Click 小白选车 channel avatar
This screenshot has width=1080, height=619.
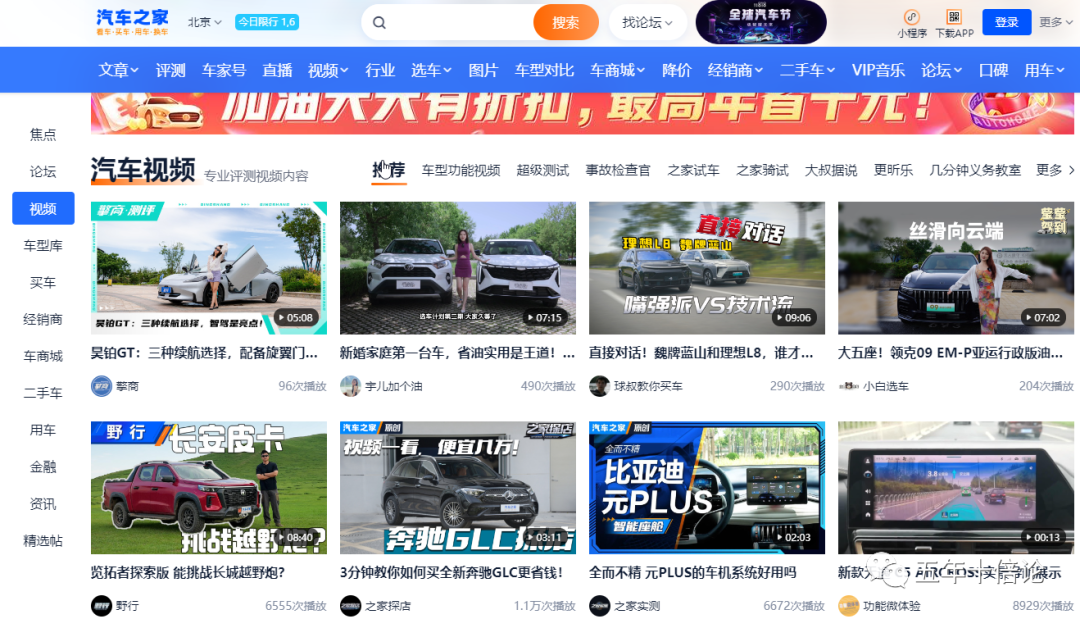click(849, 386)
